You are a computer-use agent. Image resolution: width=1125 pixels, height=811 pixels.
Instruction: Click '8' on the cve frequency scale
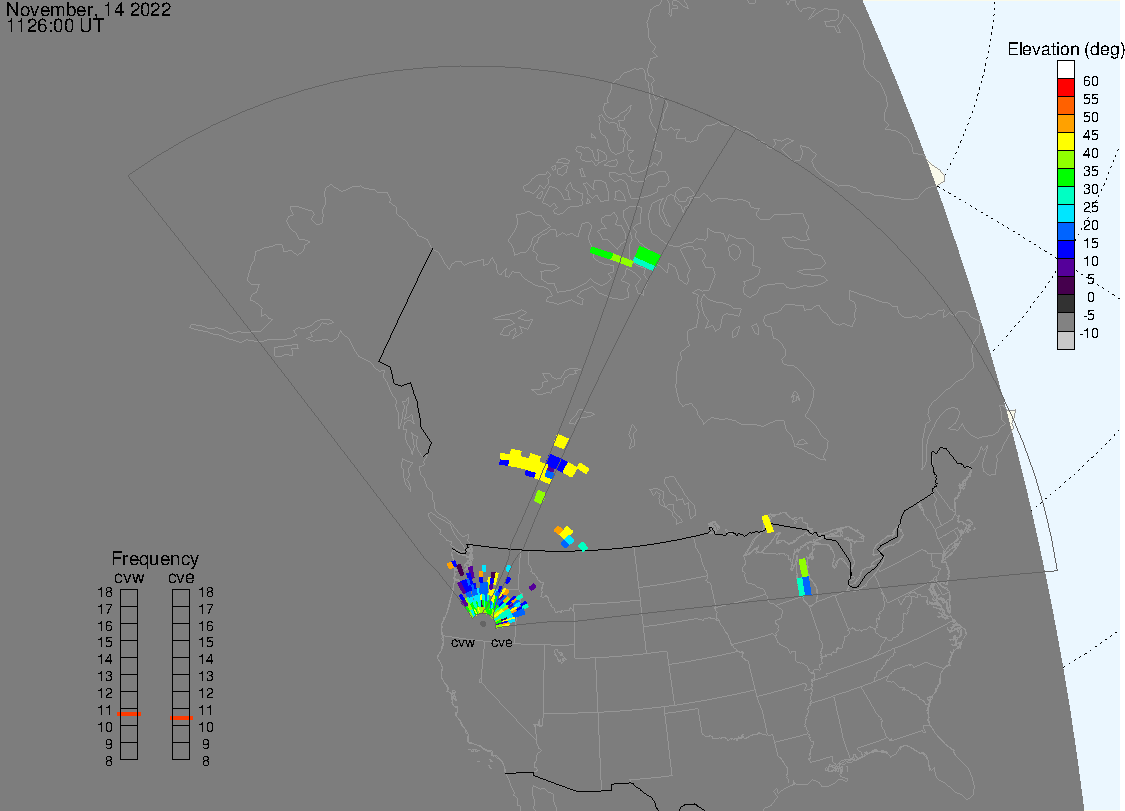(x=206, y=761)
